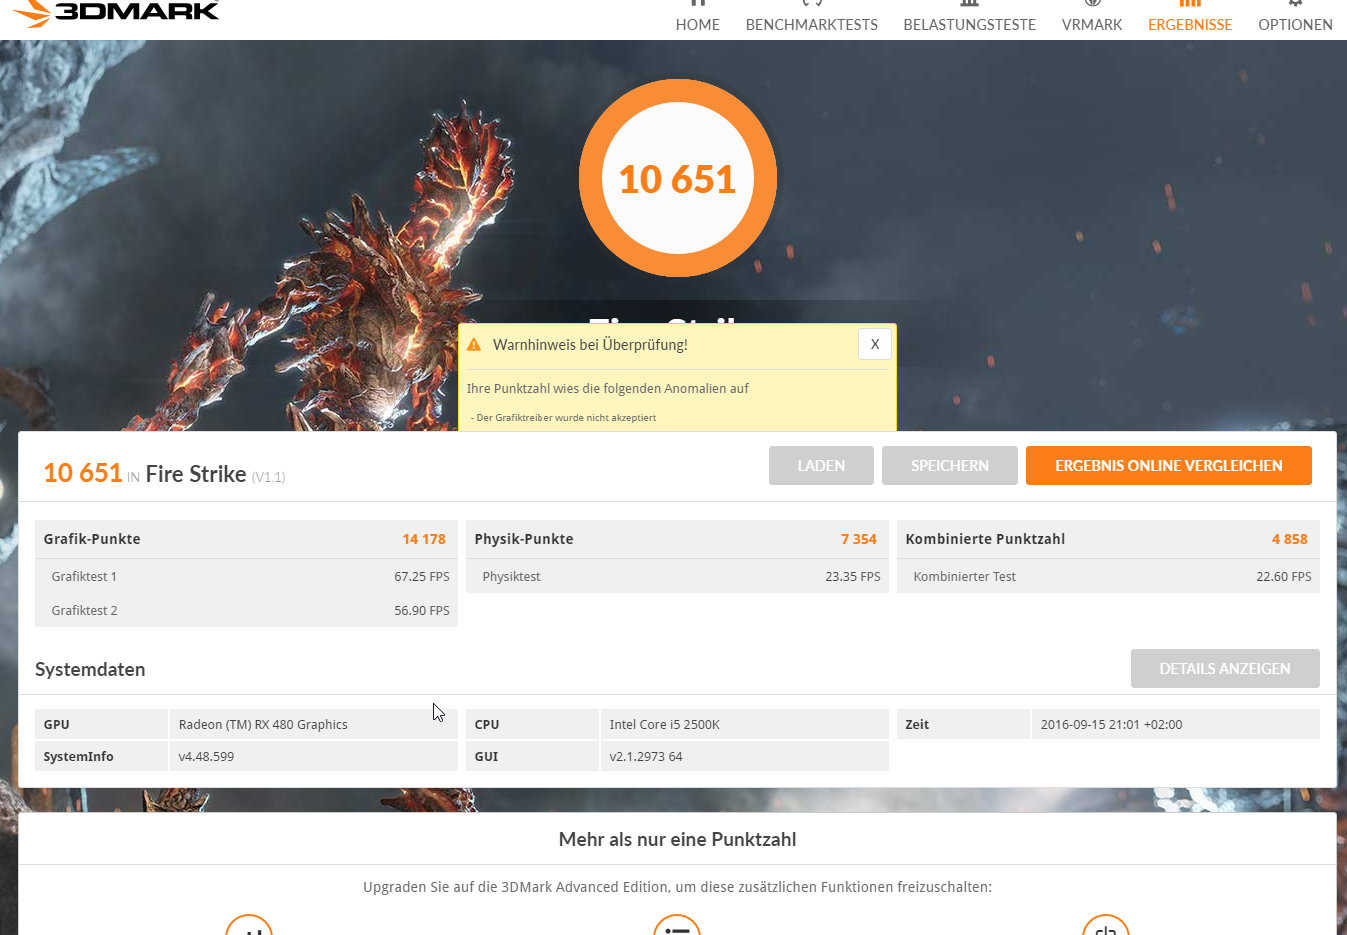Click the Physik-Punkte value 7 354

point(859,539)
